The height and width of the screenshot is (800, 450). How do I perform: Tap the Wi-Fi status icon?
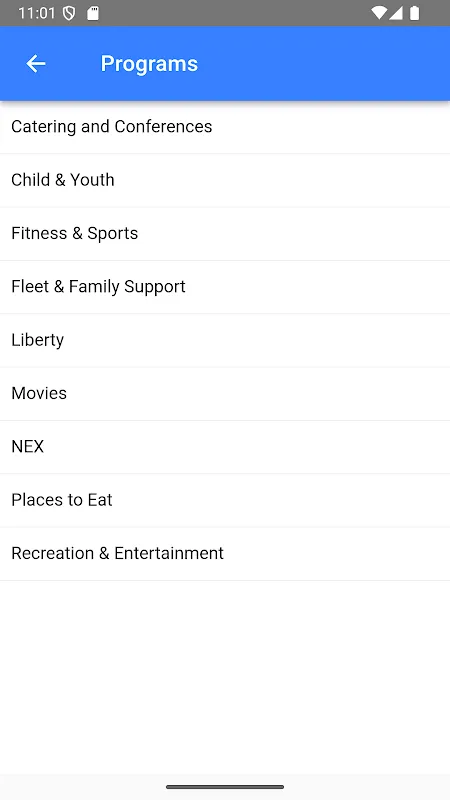click(x=379, y=13)
